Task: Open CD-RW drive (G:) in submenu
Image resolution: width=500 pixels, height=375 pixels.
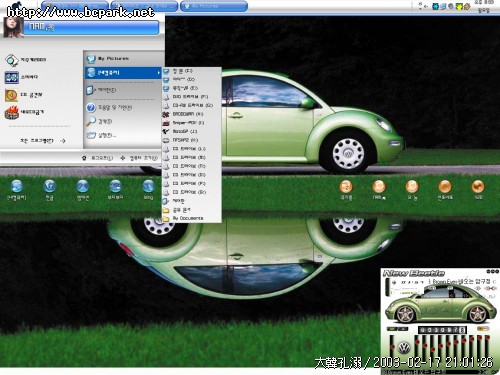Action: tap(191, 106)
